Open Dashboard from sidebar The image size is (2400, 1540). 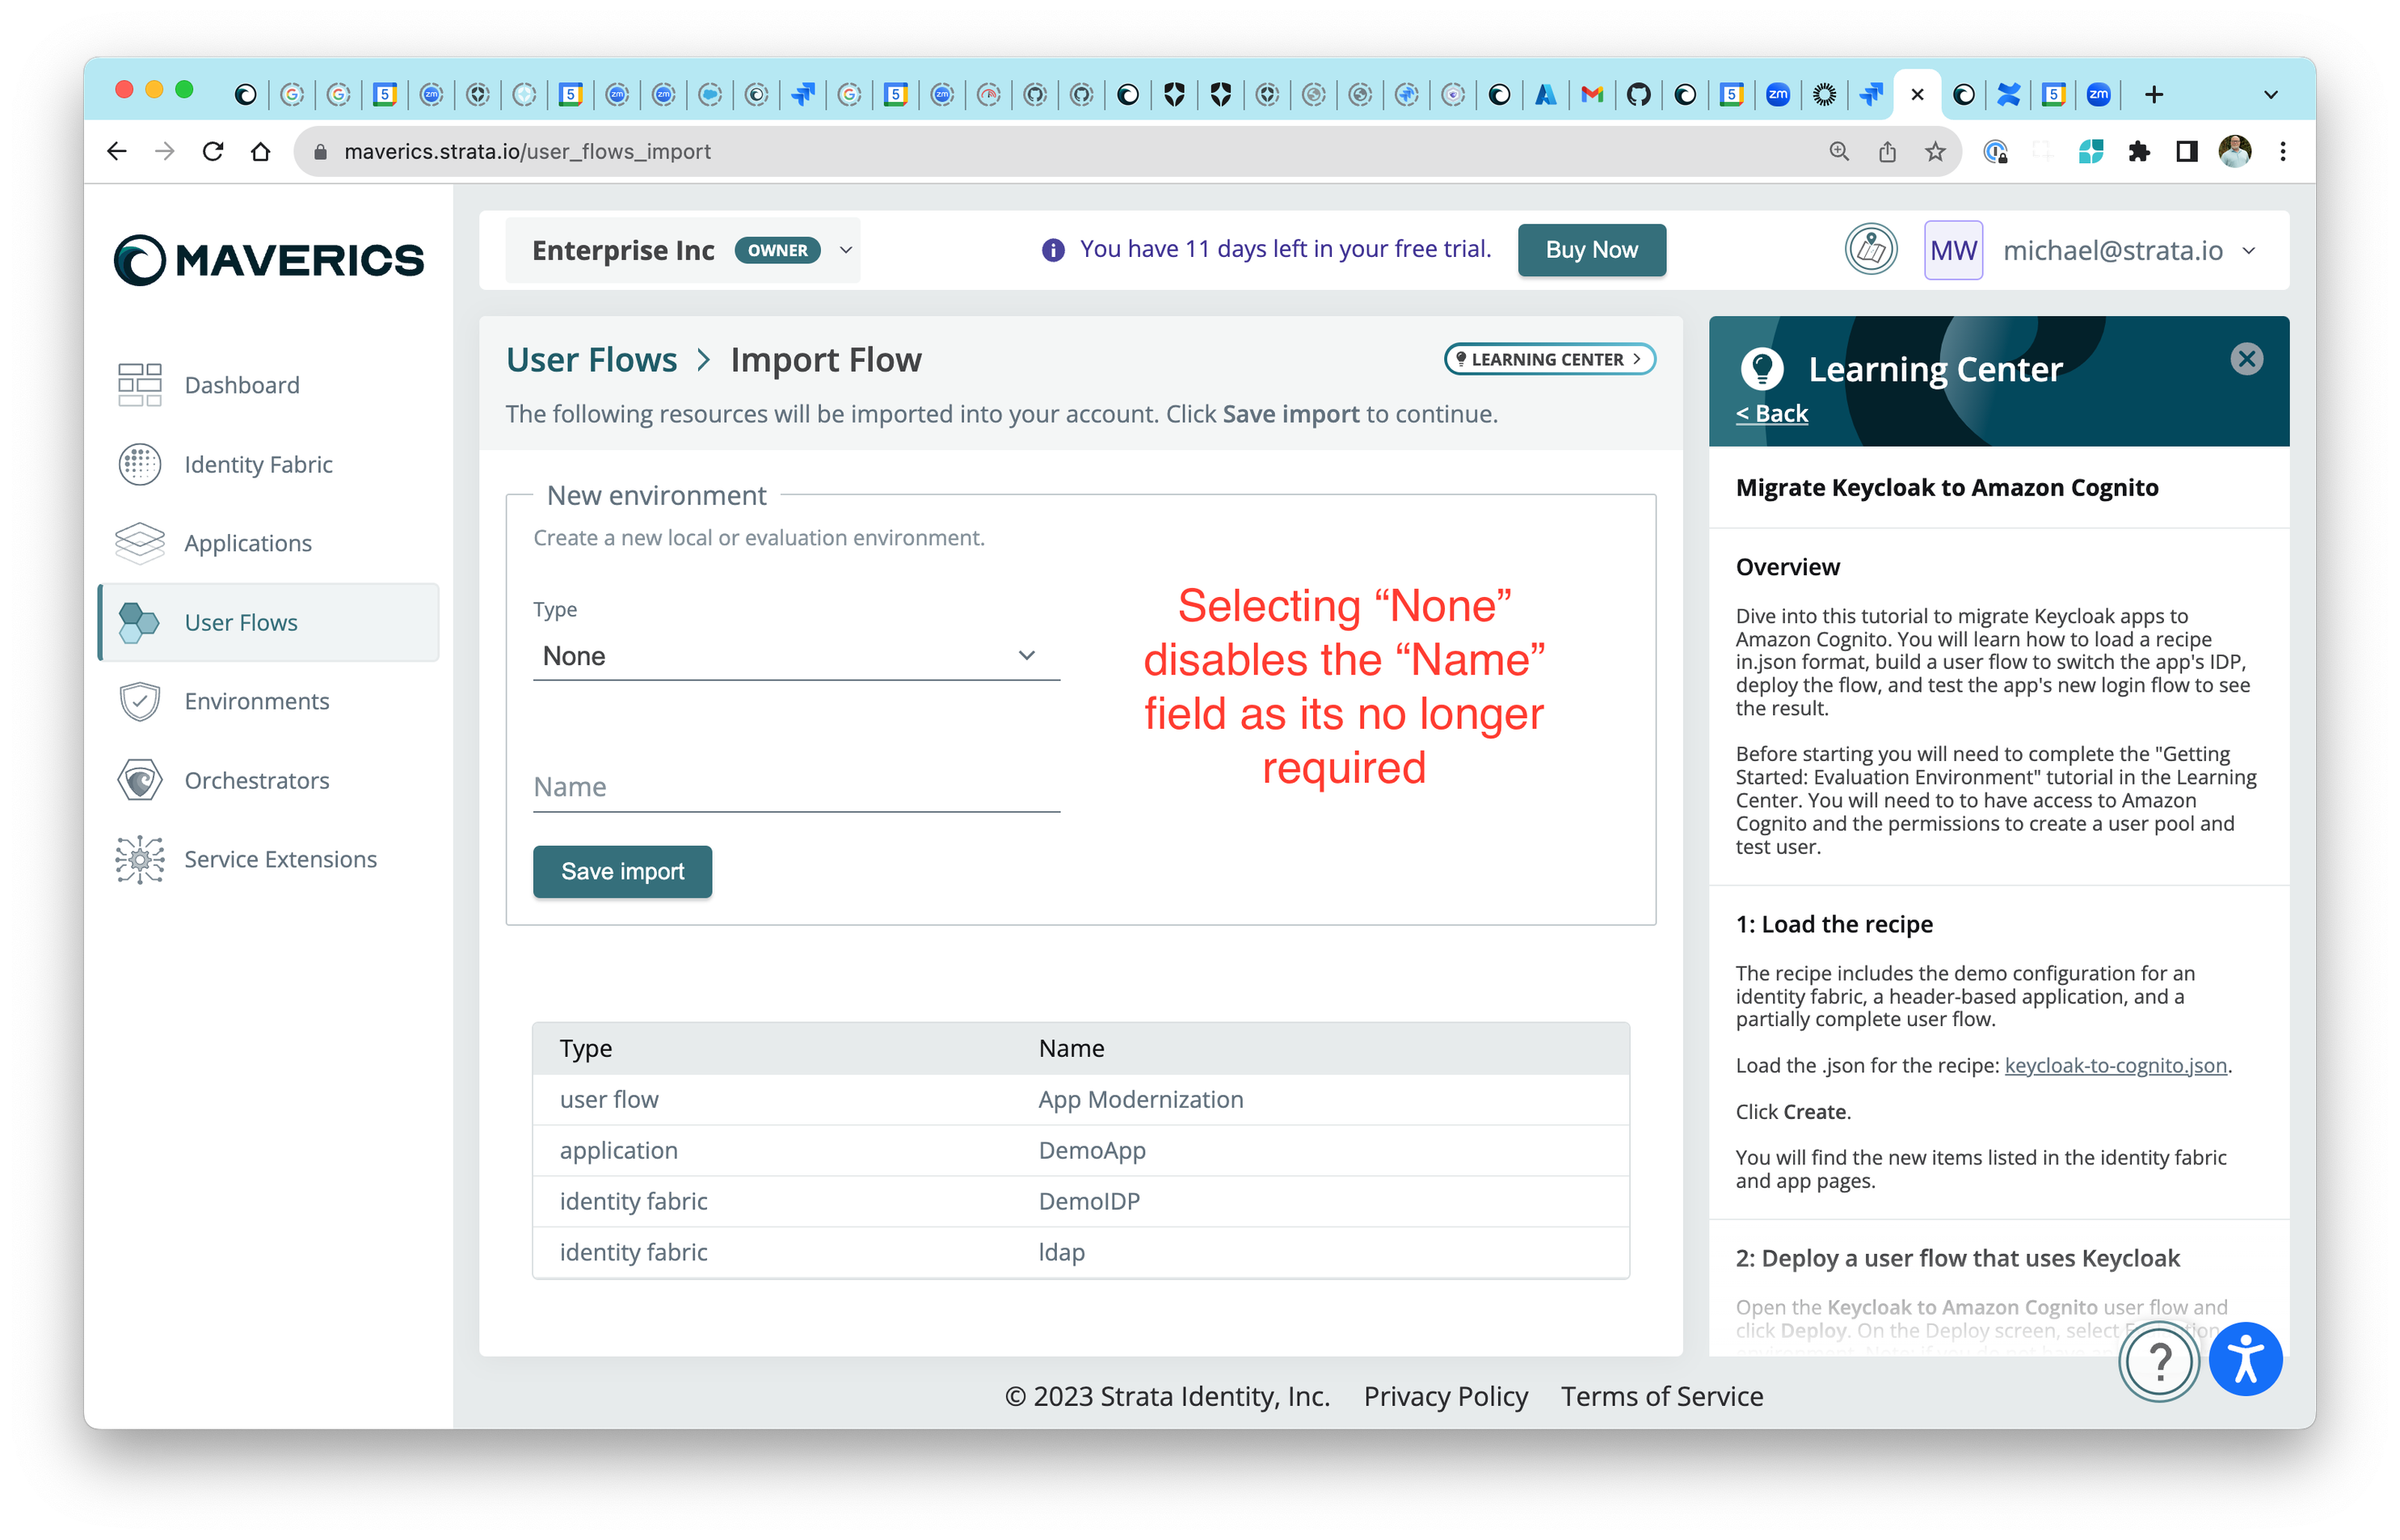click(x=241, y=385)
